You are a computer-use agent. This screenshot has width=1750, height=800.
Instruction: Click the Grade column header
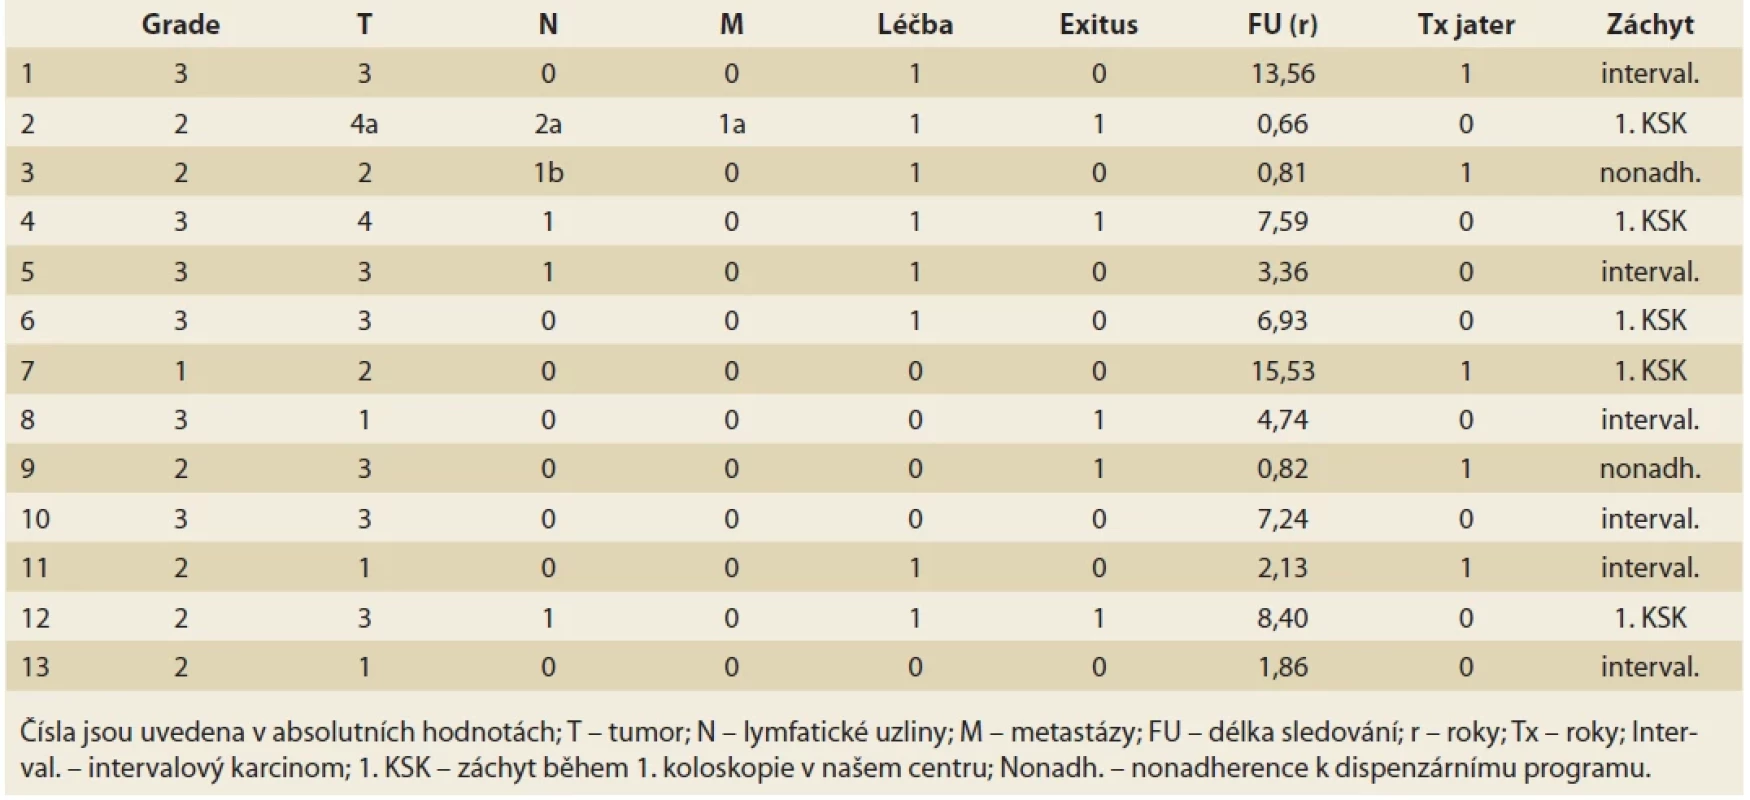(x=181, y=25)
